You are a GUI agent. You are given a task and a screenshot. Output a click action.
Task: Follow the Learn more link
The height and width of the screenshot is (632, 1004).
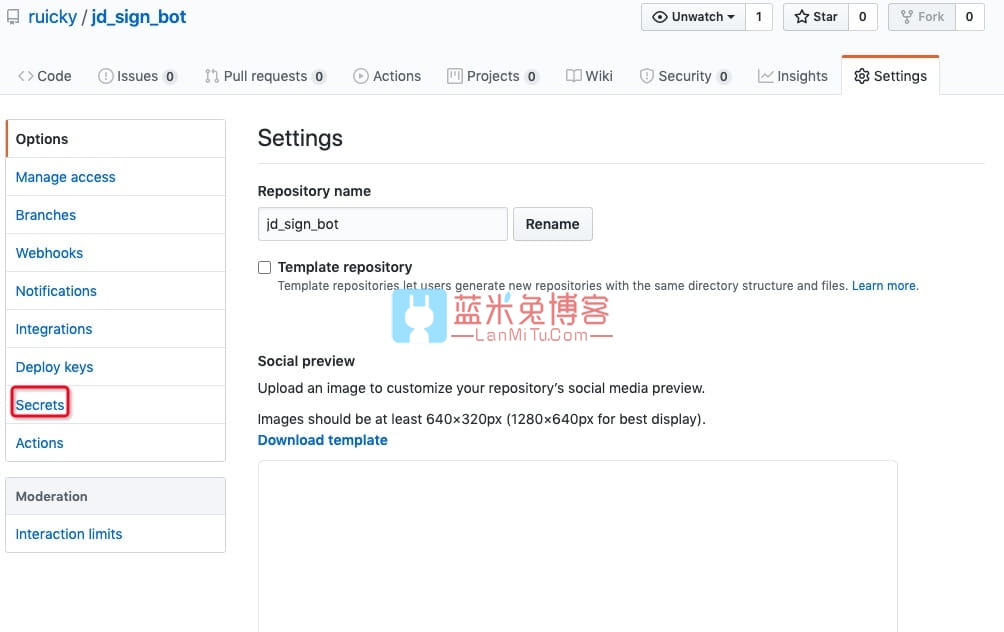(x=884, y=286)
